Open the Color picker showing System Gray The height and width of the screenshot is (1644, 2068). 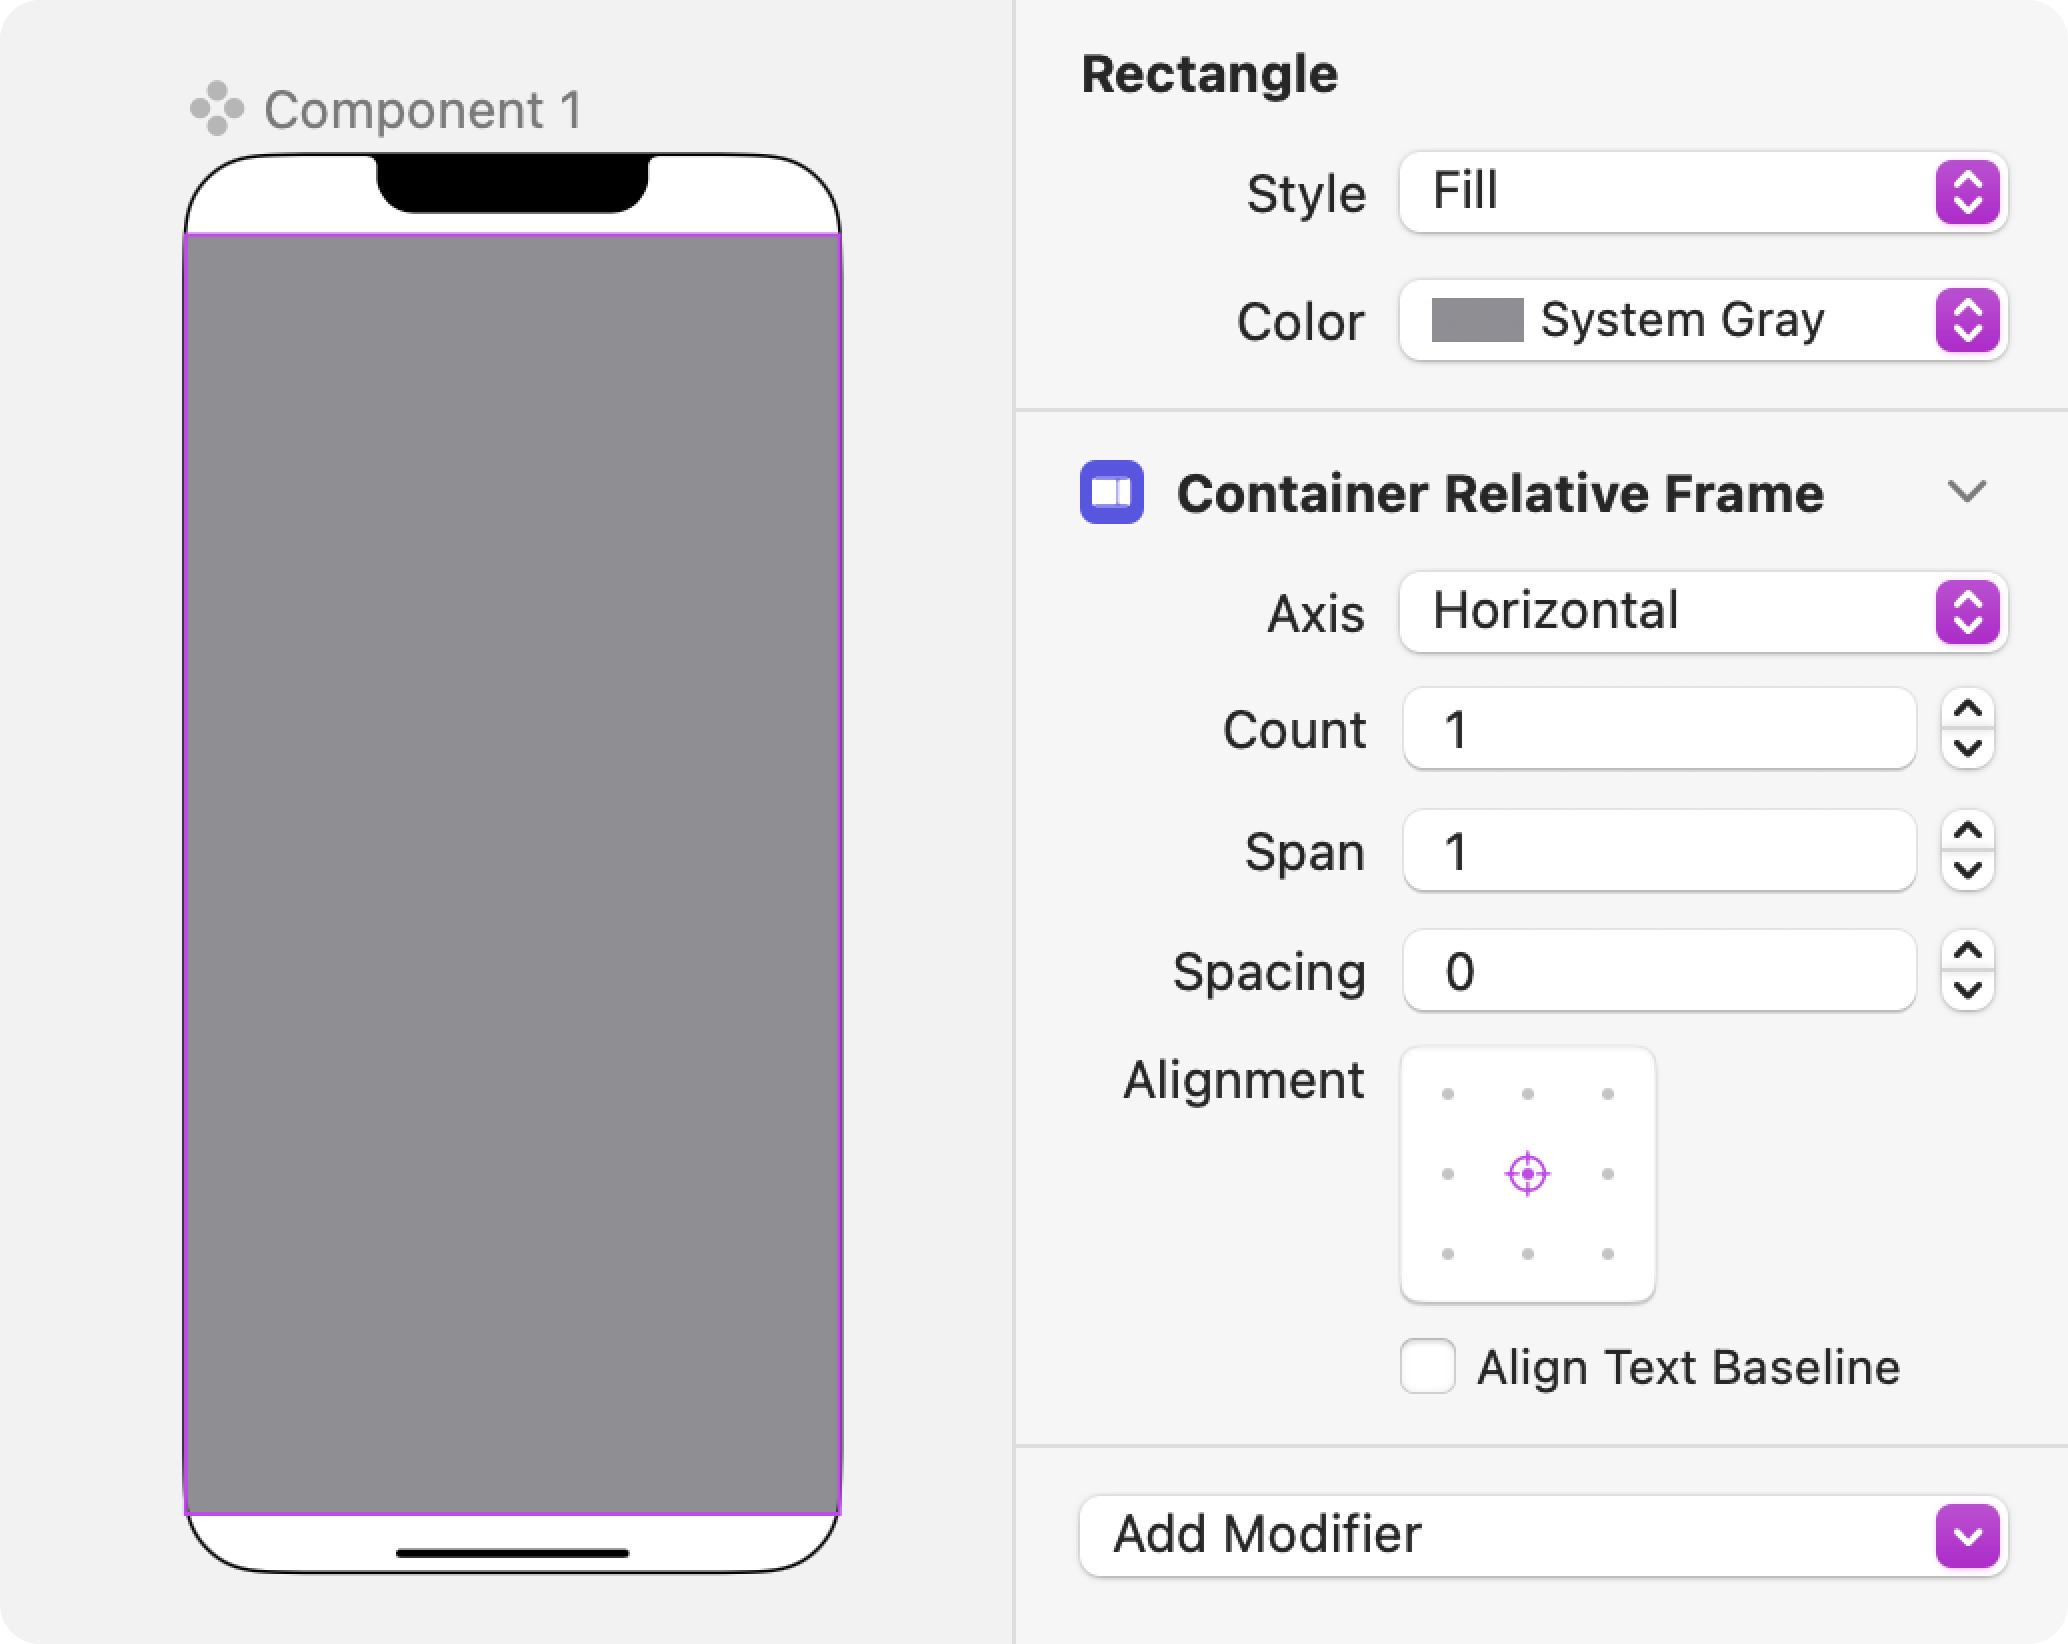(1703, 320)
